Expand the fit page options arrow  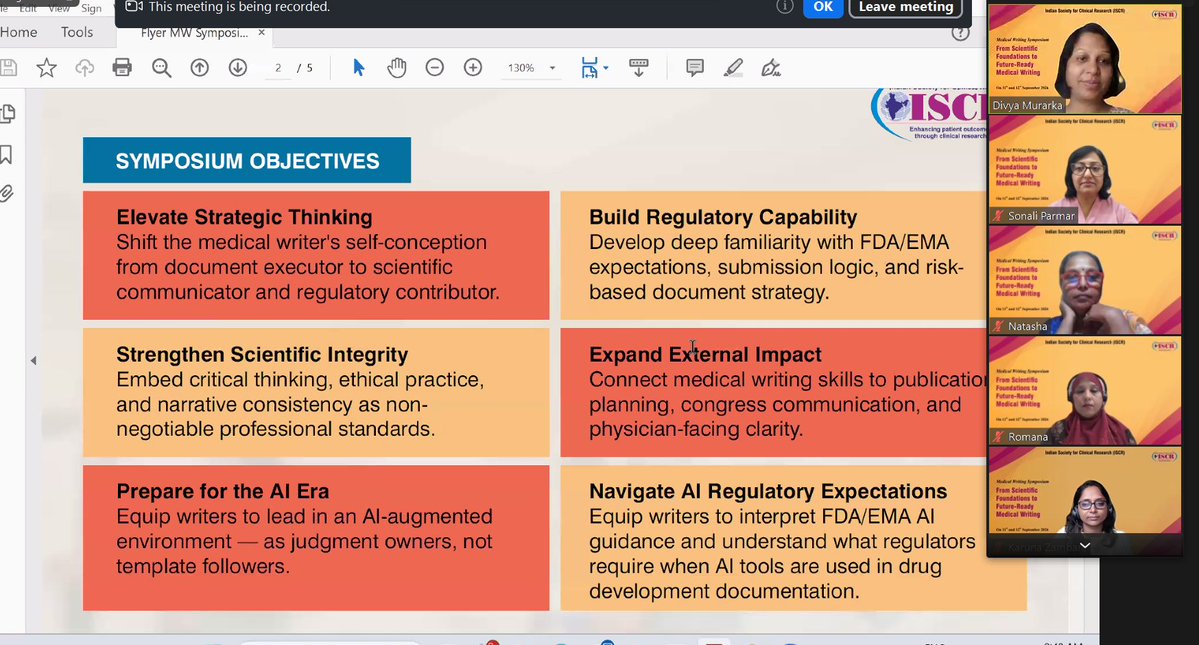coord(606,68)
